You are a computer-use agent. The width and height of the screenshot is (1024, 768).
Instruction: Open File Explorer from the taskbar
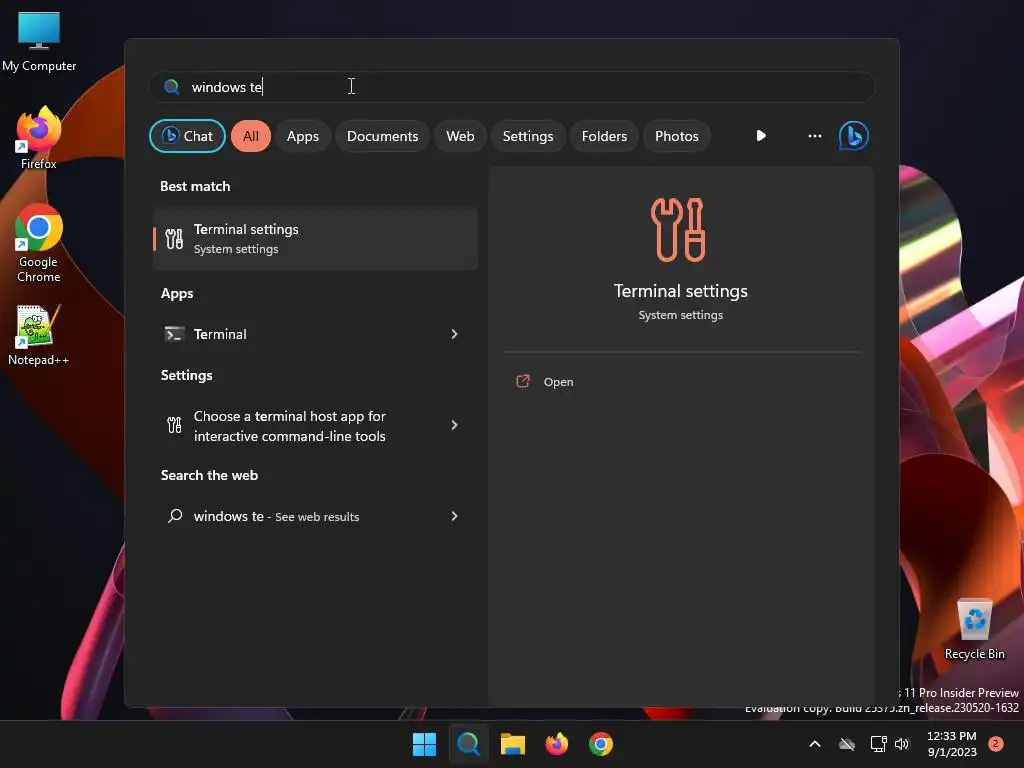click(x=513, y=744)
